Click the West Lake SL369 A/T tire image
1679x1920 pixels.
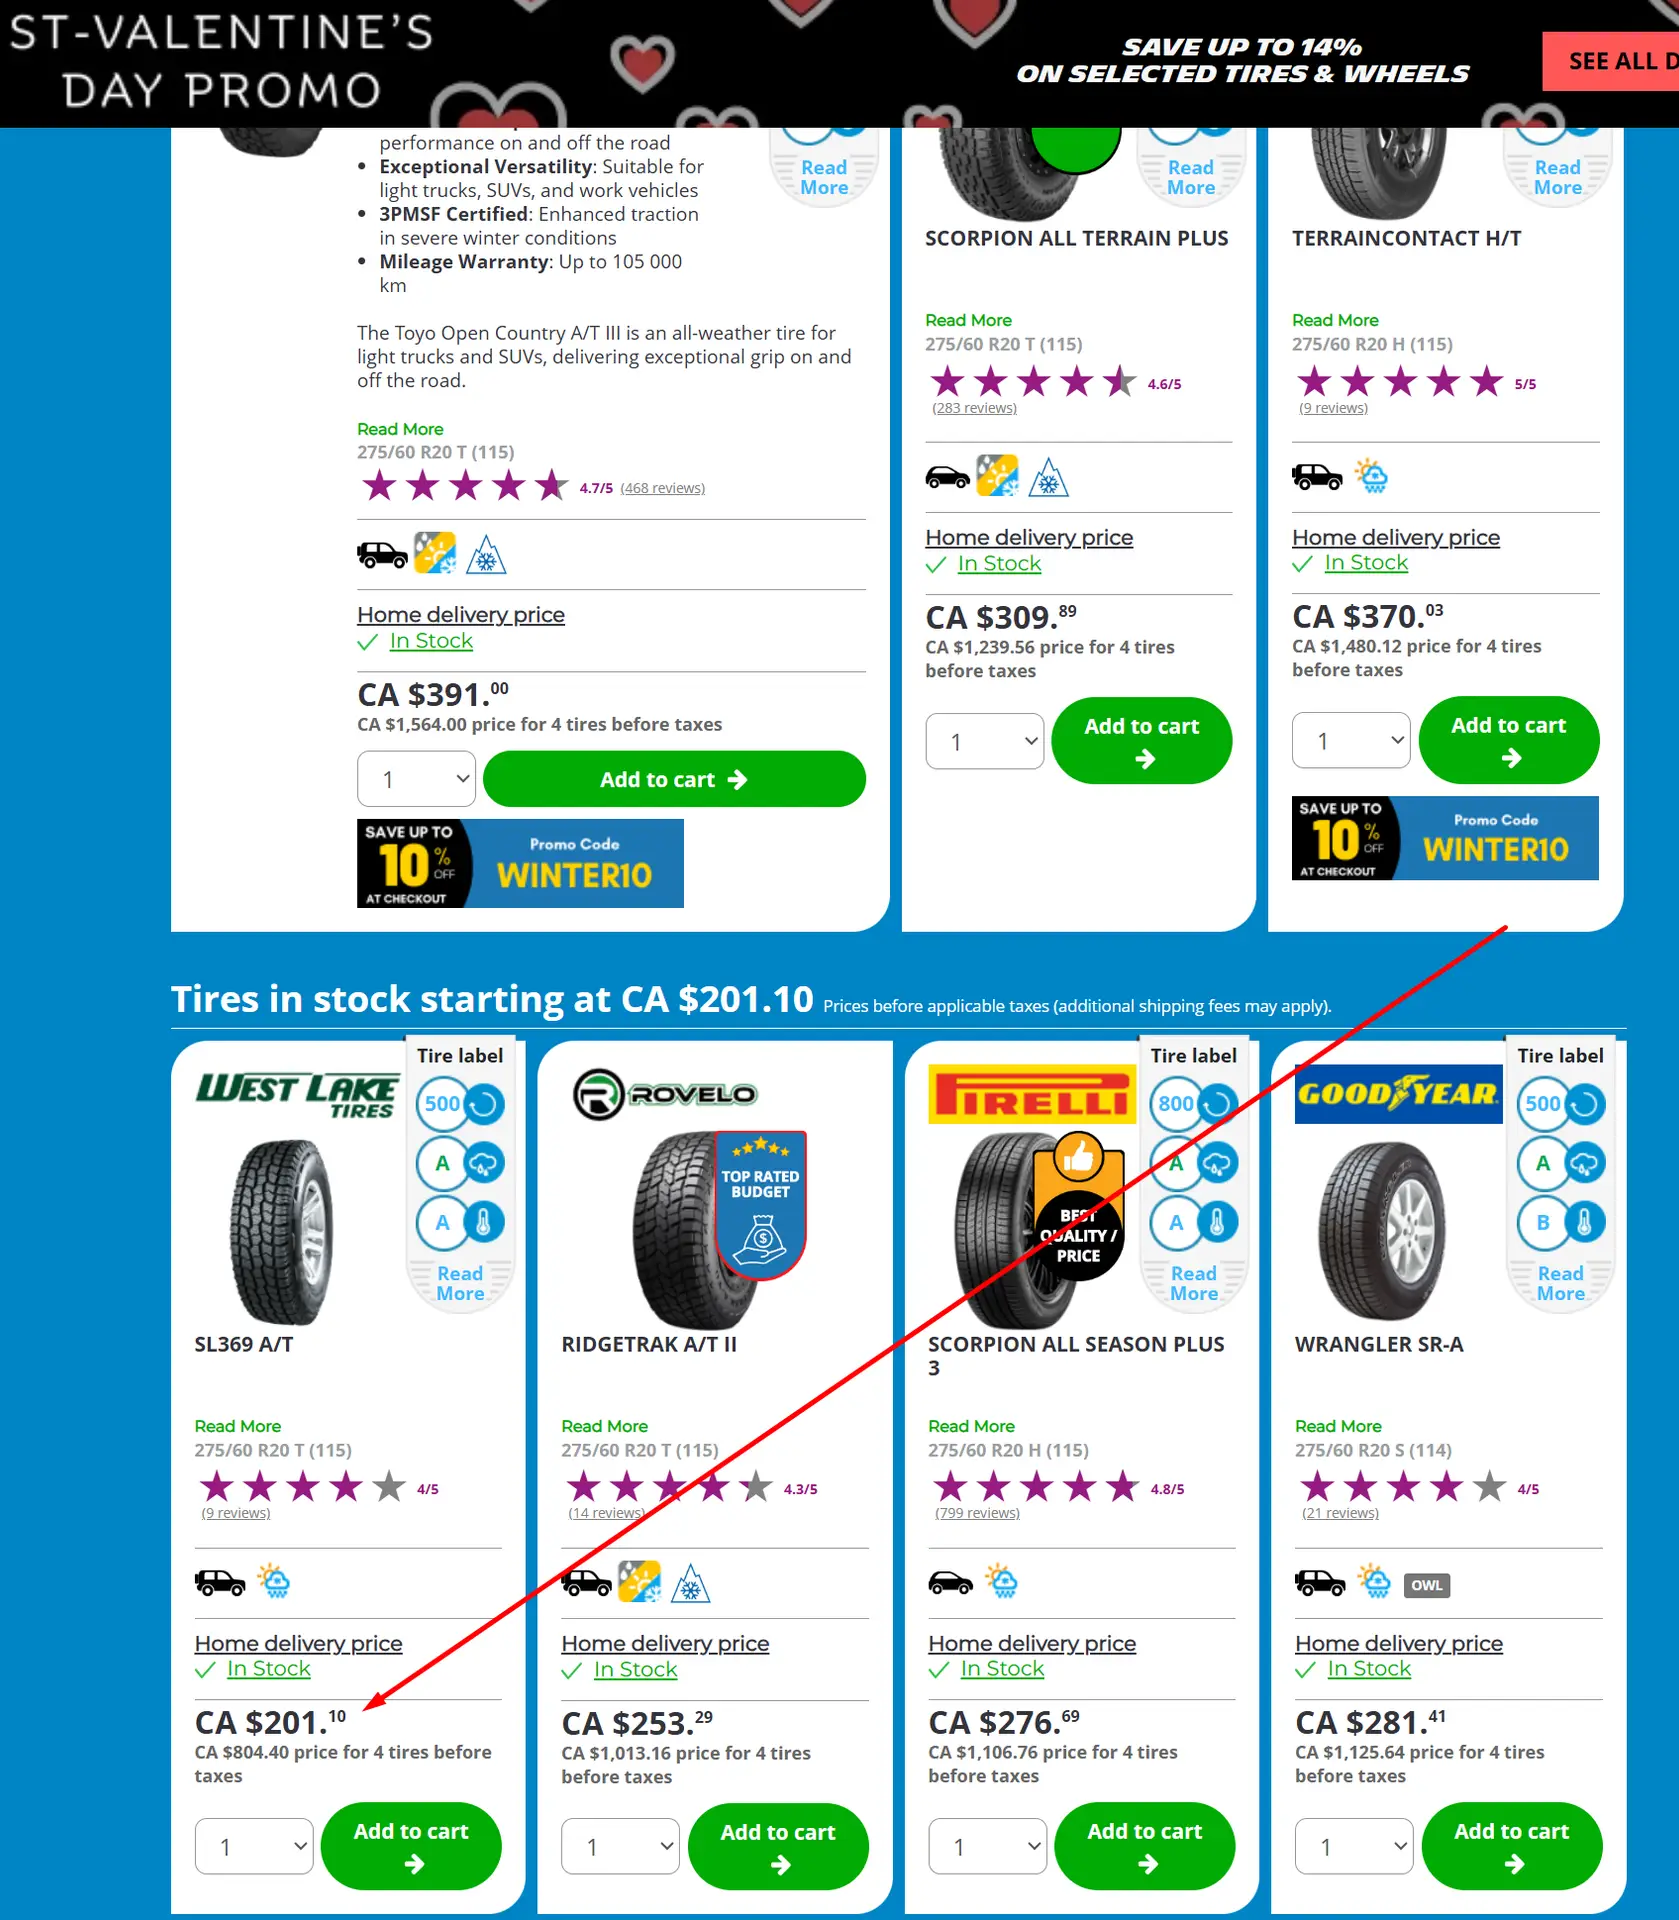coord(282,1232)
